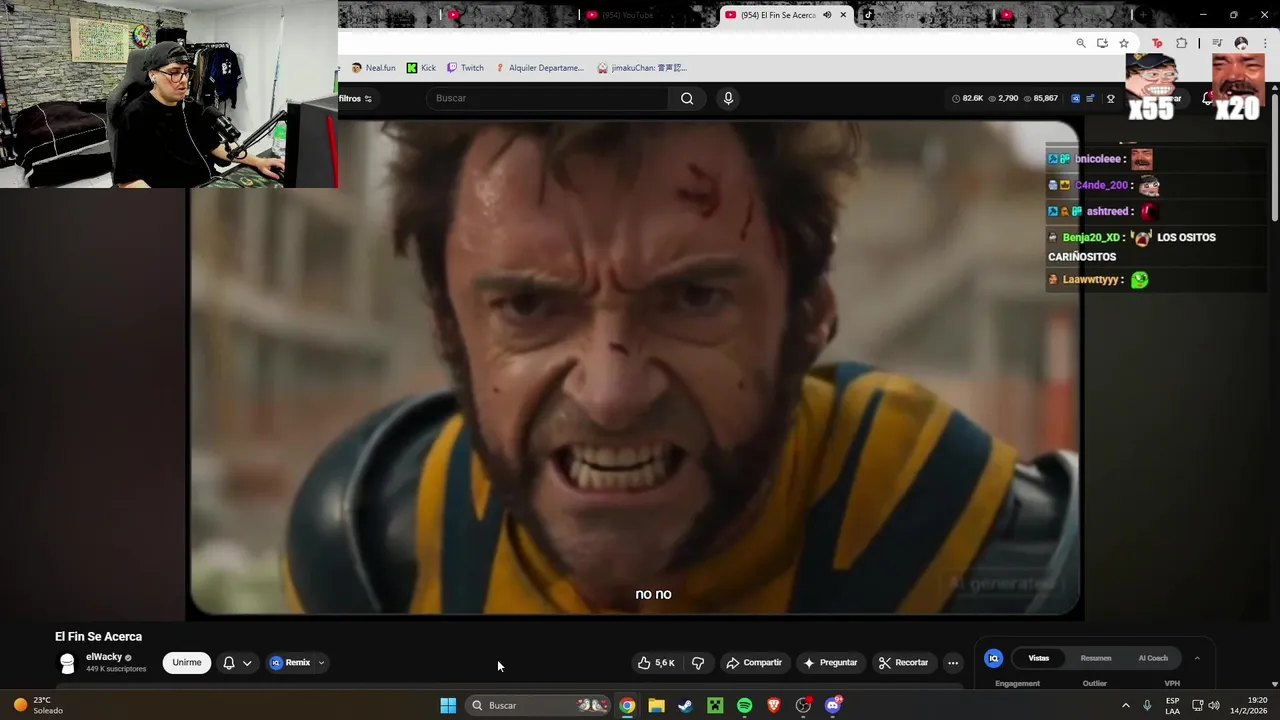Switch to the AI Coach tab

1153,658
